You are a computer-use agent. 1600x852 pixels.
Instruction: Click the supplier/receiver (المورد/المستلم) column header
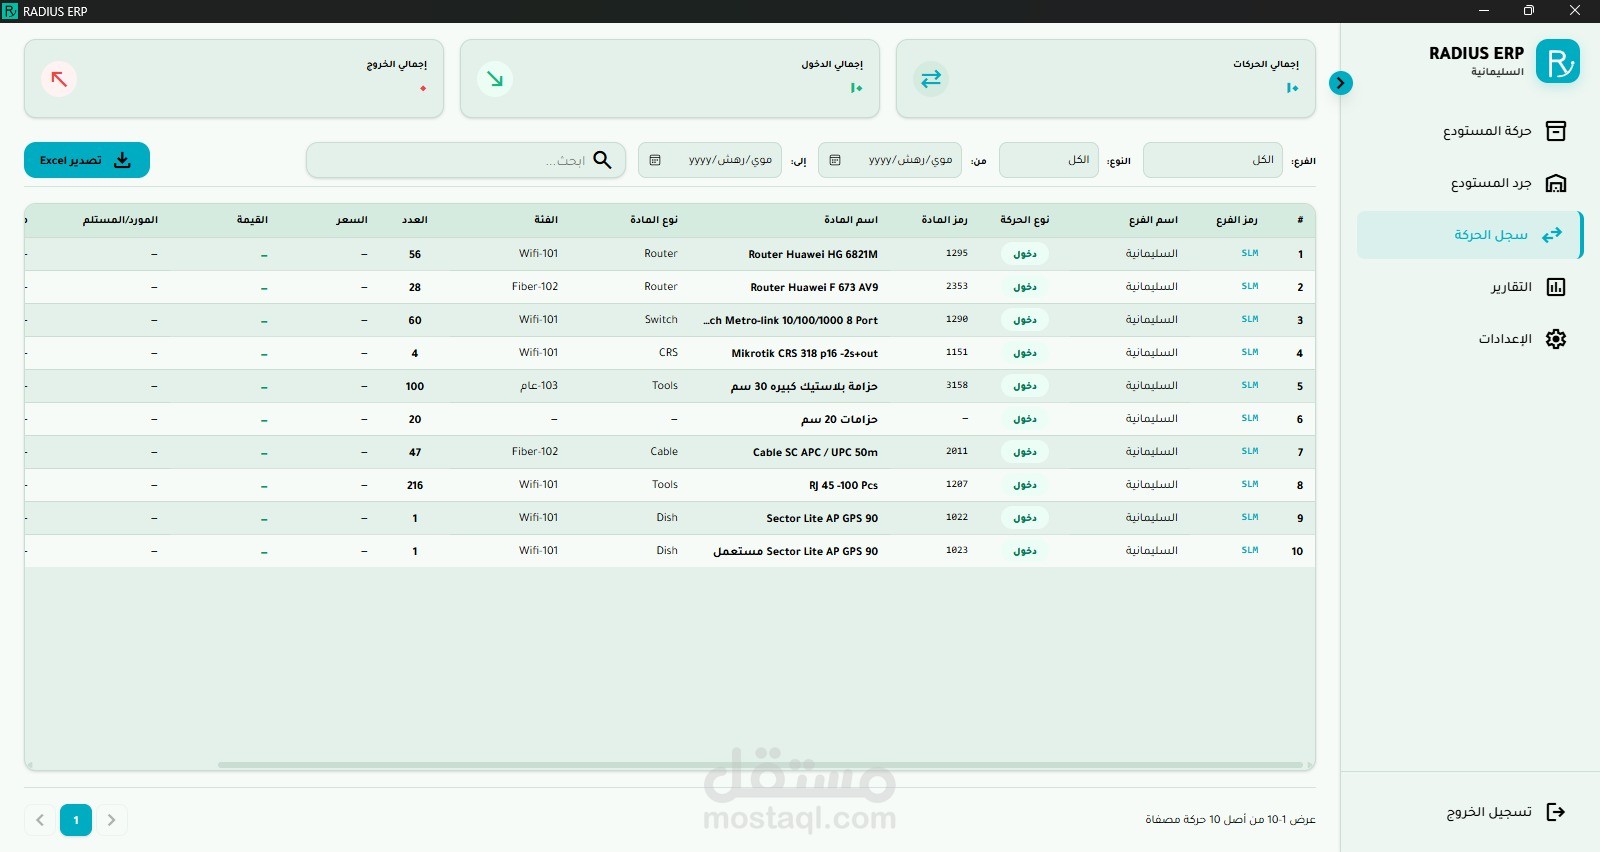(120, 220)
